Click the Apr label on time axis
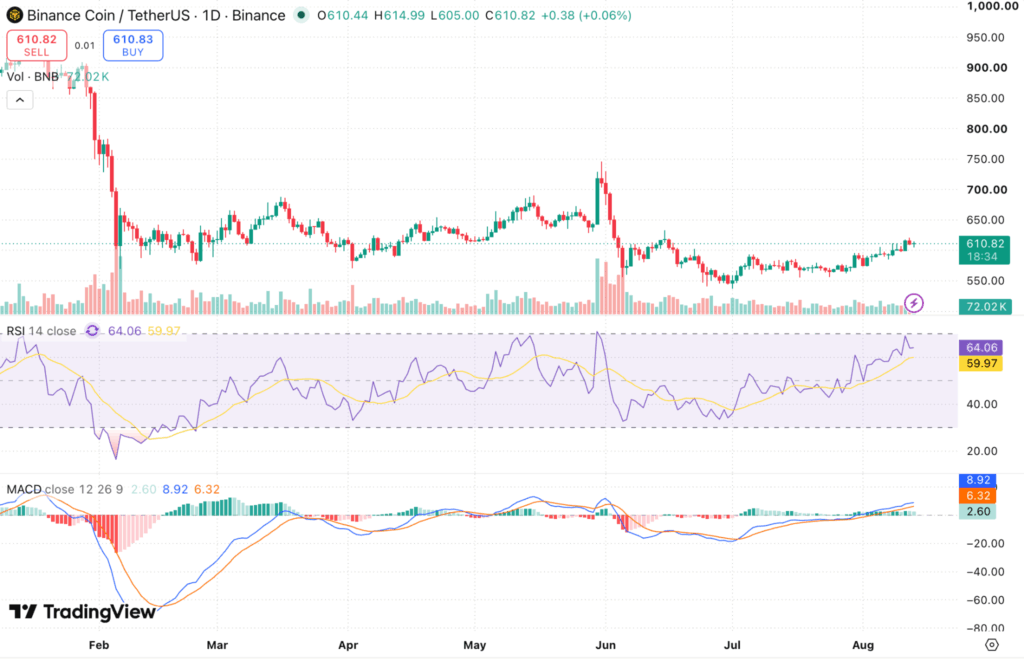 348,645
